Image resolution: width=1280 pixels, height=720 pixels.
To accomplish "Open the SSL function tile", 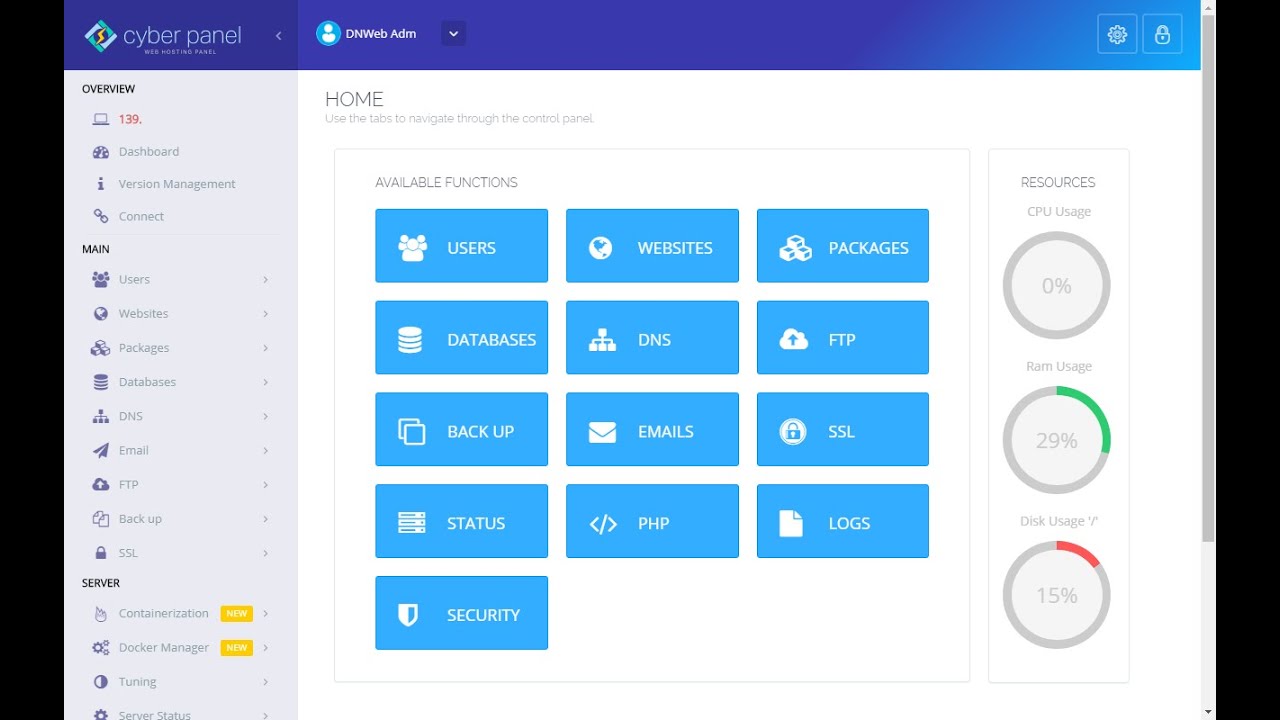I will click(843, 430).
